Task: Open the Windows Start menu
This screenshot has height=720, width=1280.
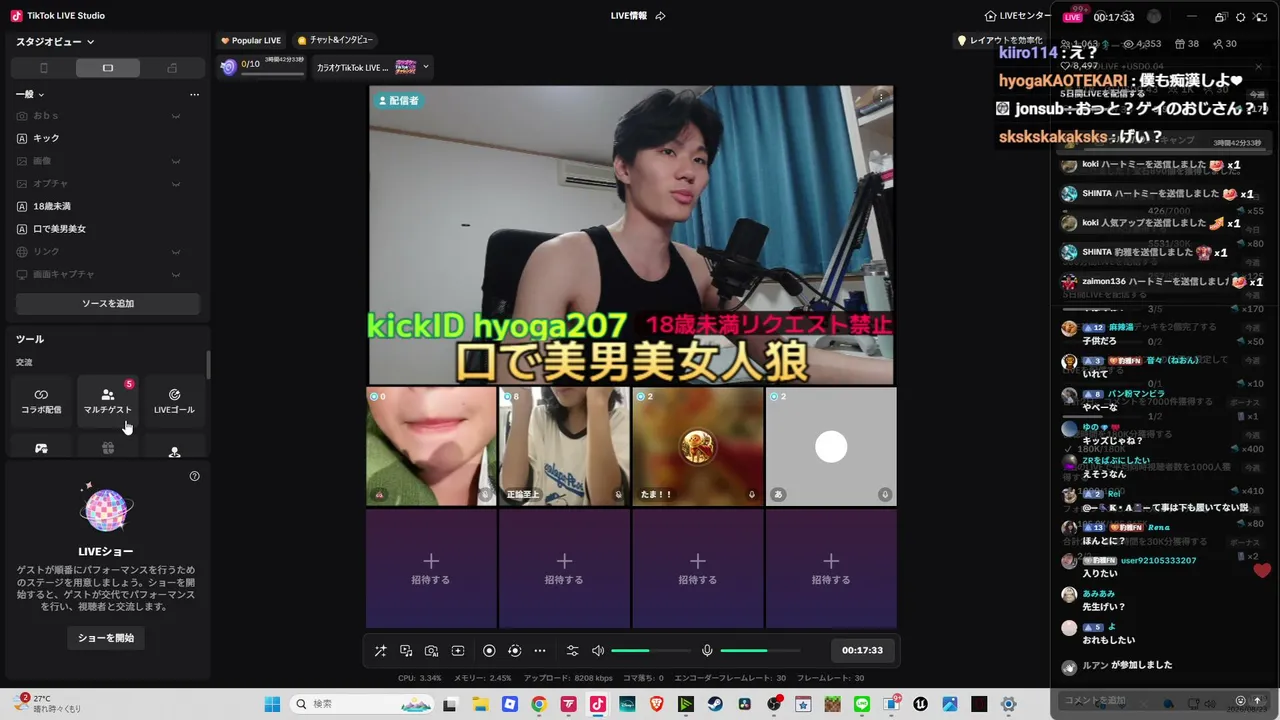Action: coord(272,704)
